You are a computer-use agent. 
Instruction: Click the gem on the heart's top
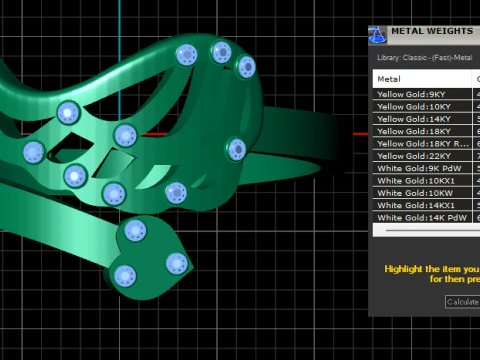tap(135, 230)
